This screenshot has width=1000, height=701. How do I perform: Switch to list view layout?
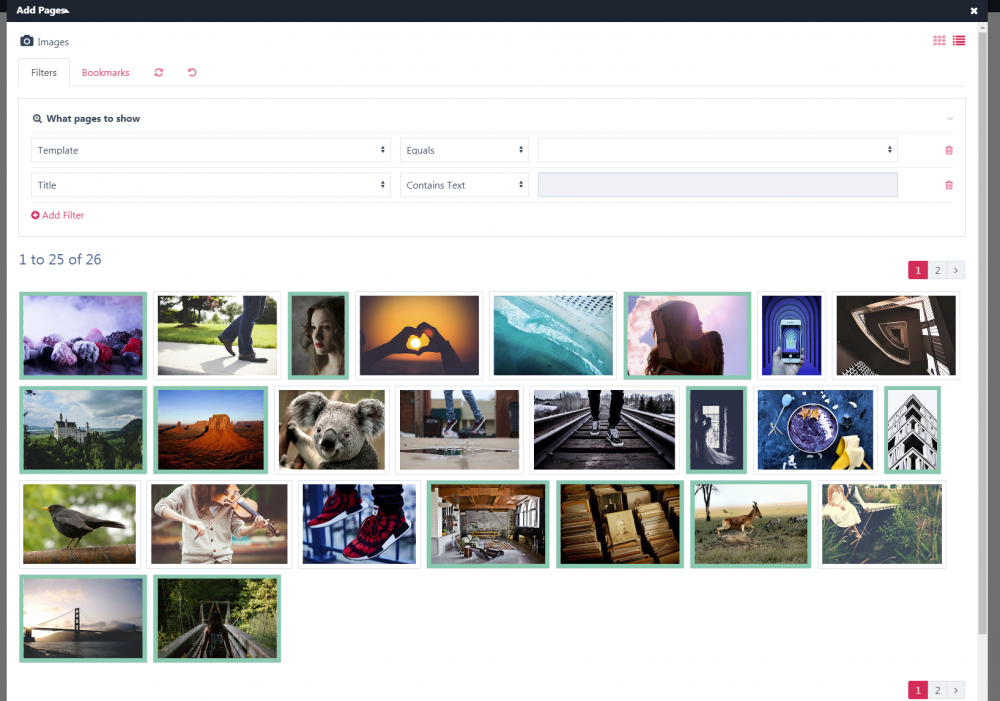point(959,40)
